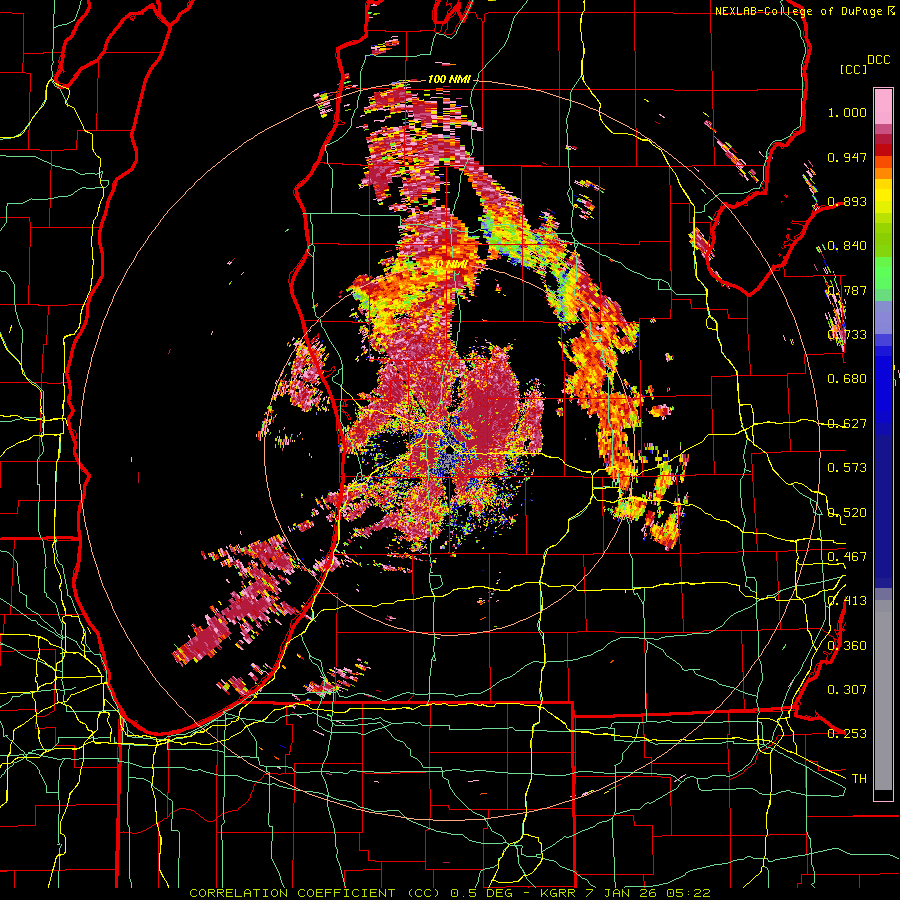Select the 0.893 legend value
Viewport: 900px width, 900px height.
click(x=847, y=201)
